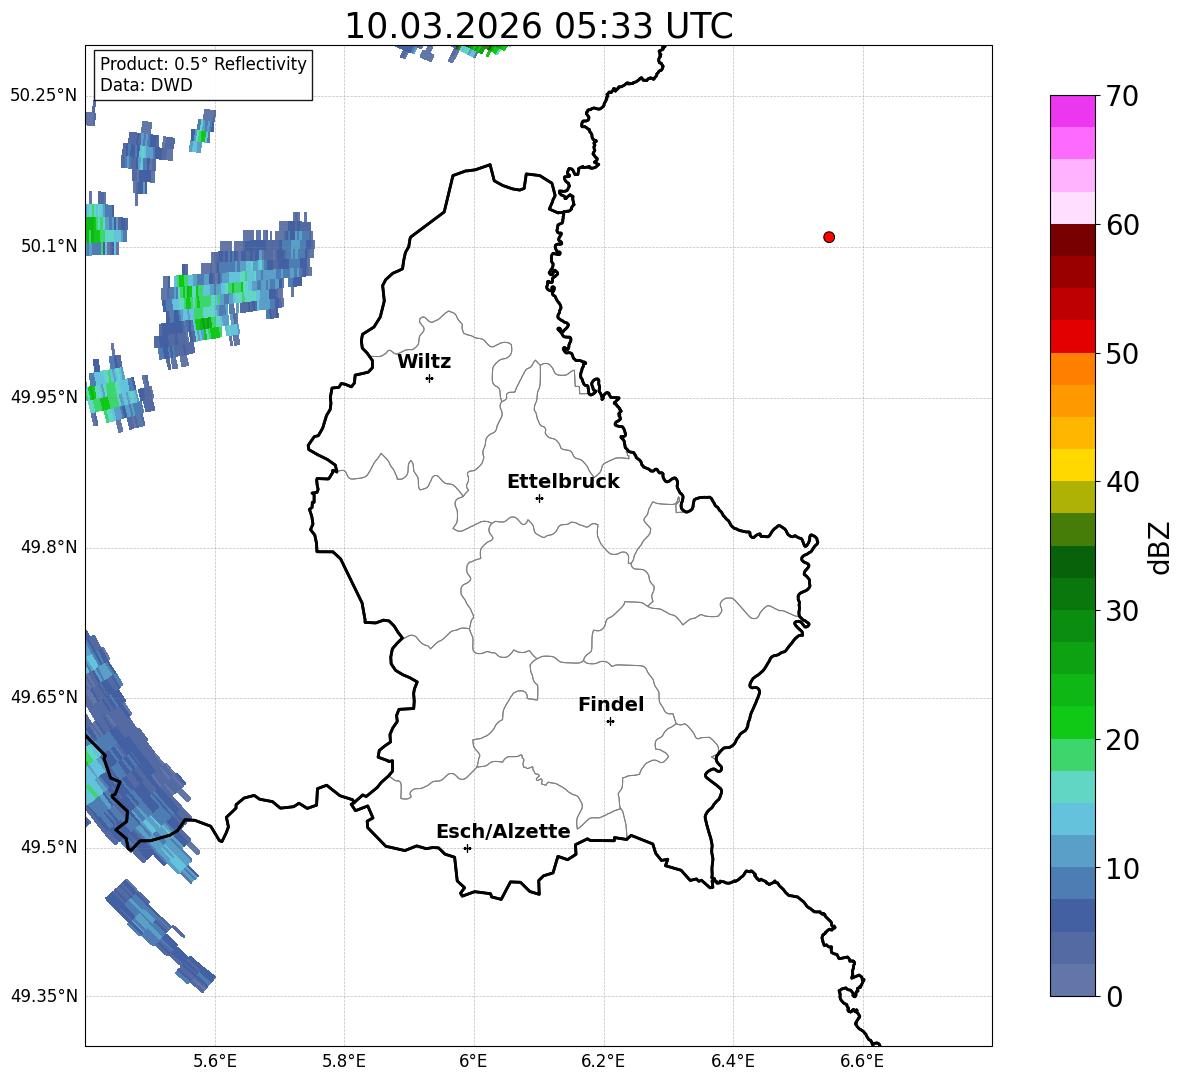This screenshot has width=1184, height=1081.
Task: Click the 20 tick on the colorbar
Action: (x=1122, y=739)
